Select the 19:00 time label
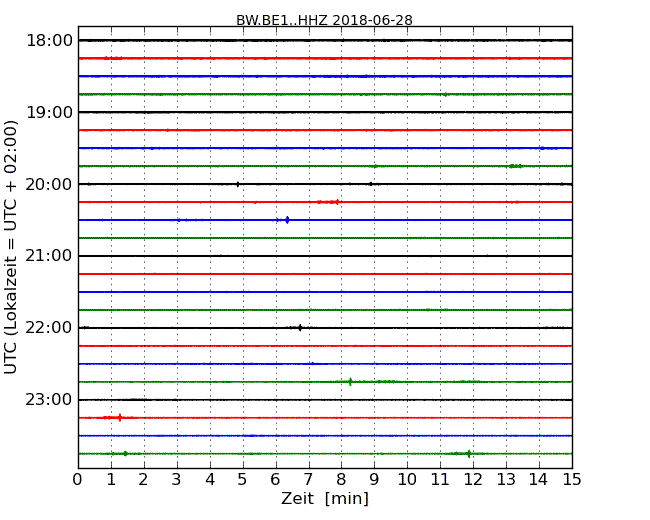Image resolution: width=650 pixels, height=520 pixels. coord(49,112)
